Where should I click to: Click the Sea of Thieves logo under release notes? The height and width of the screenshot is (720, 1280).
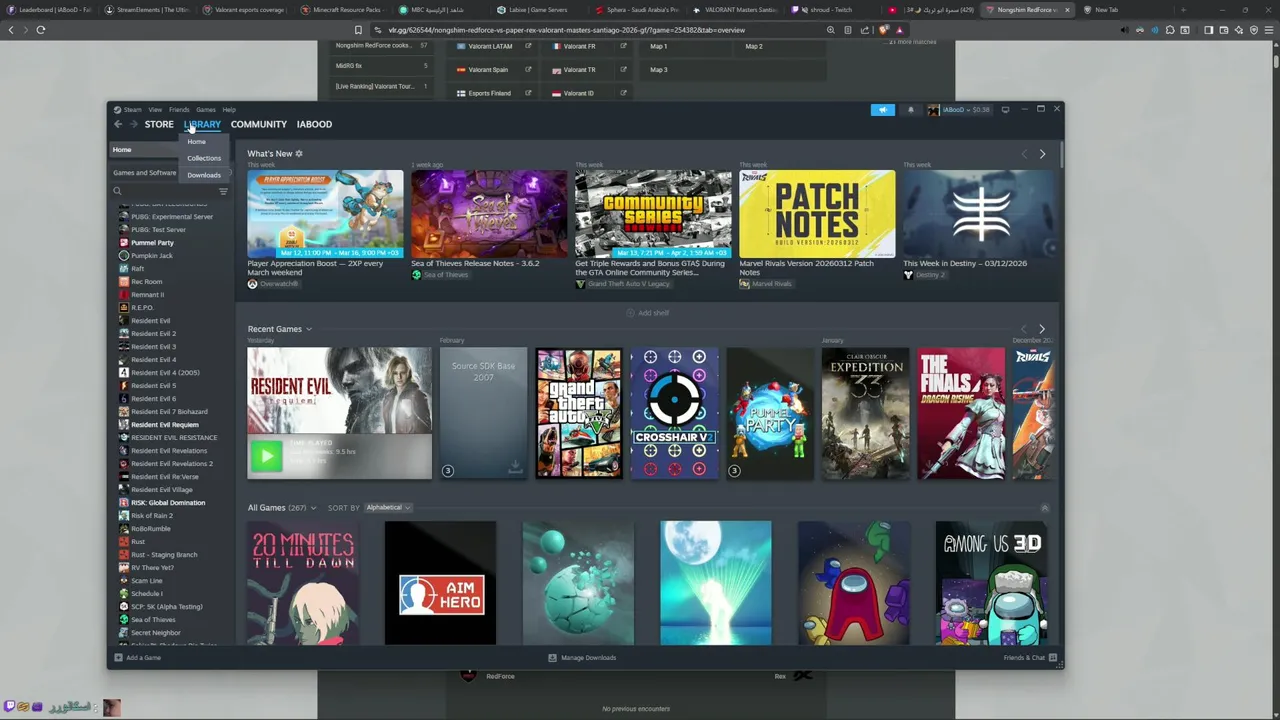pyautogui.click(x=416, y=275)
